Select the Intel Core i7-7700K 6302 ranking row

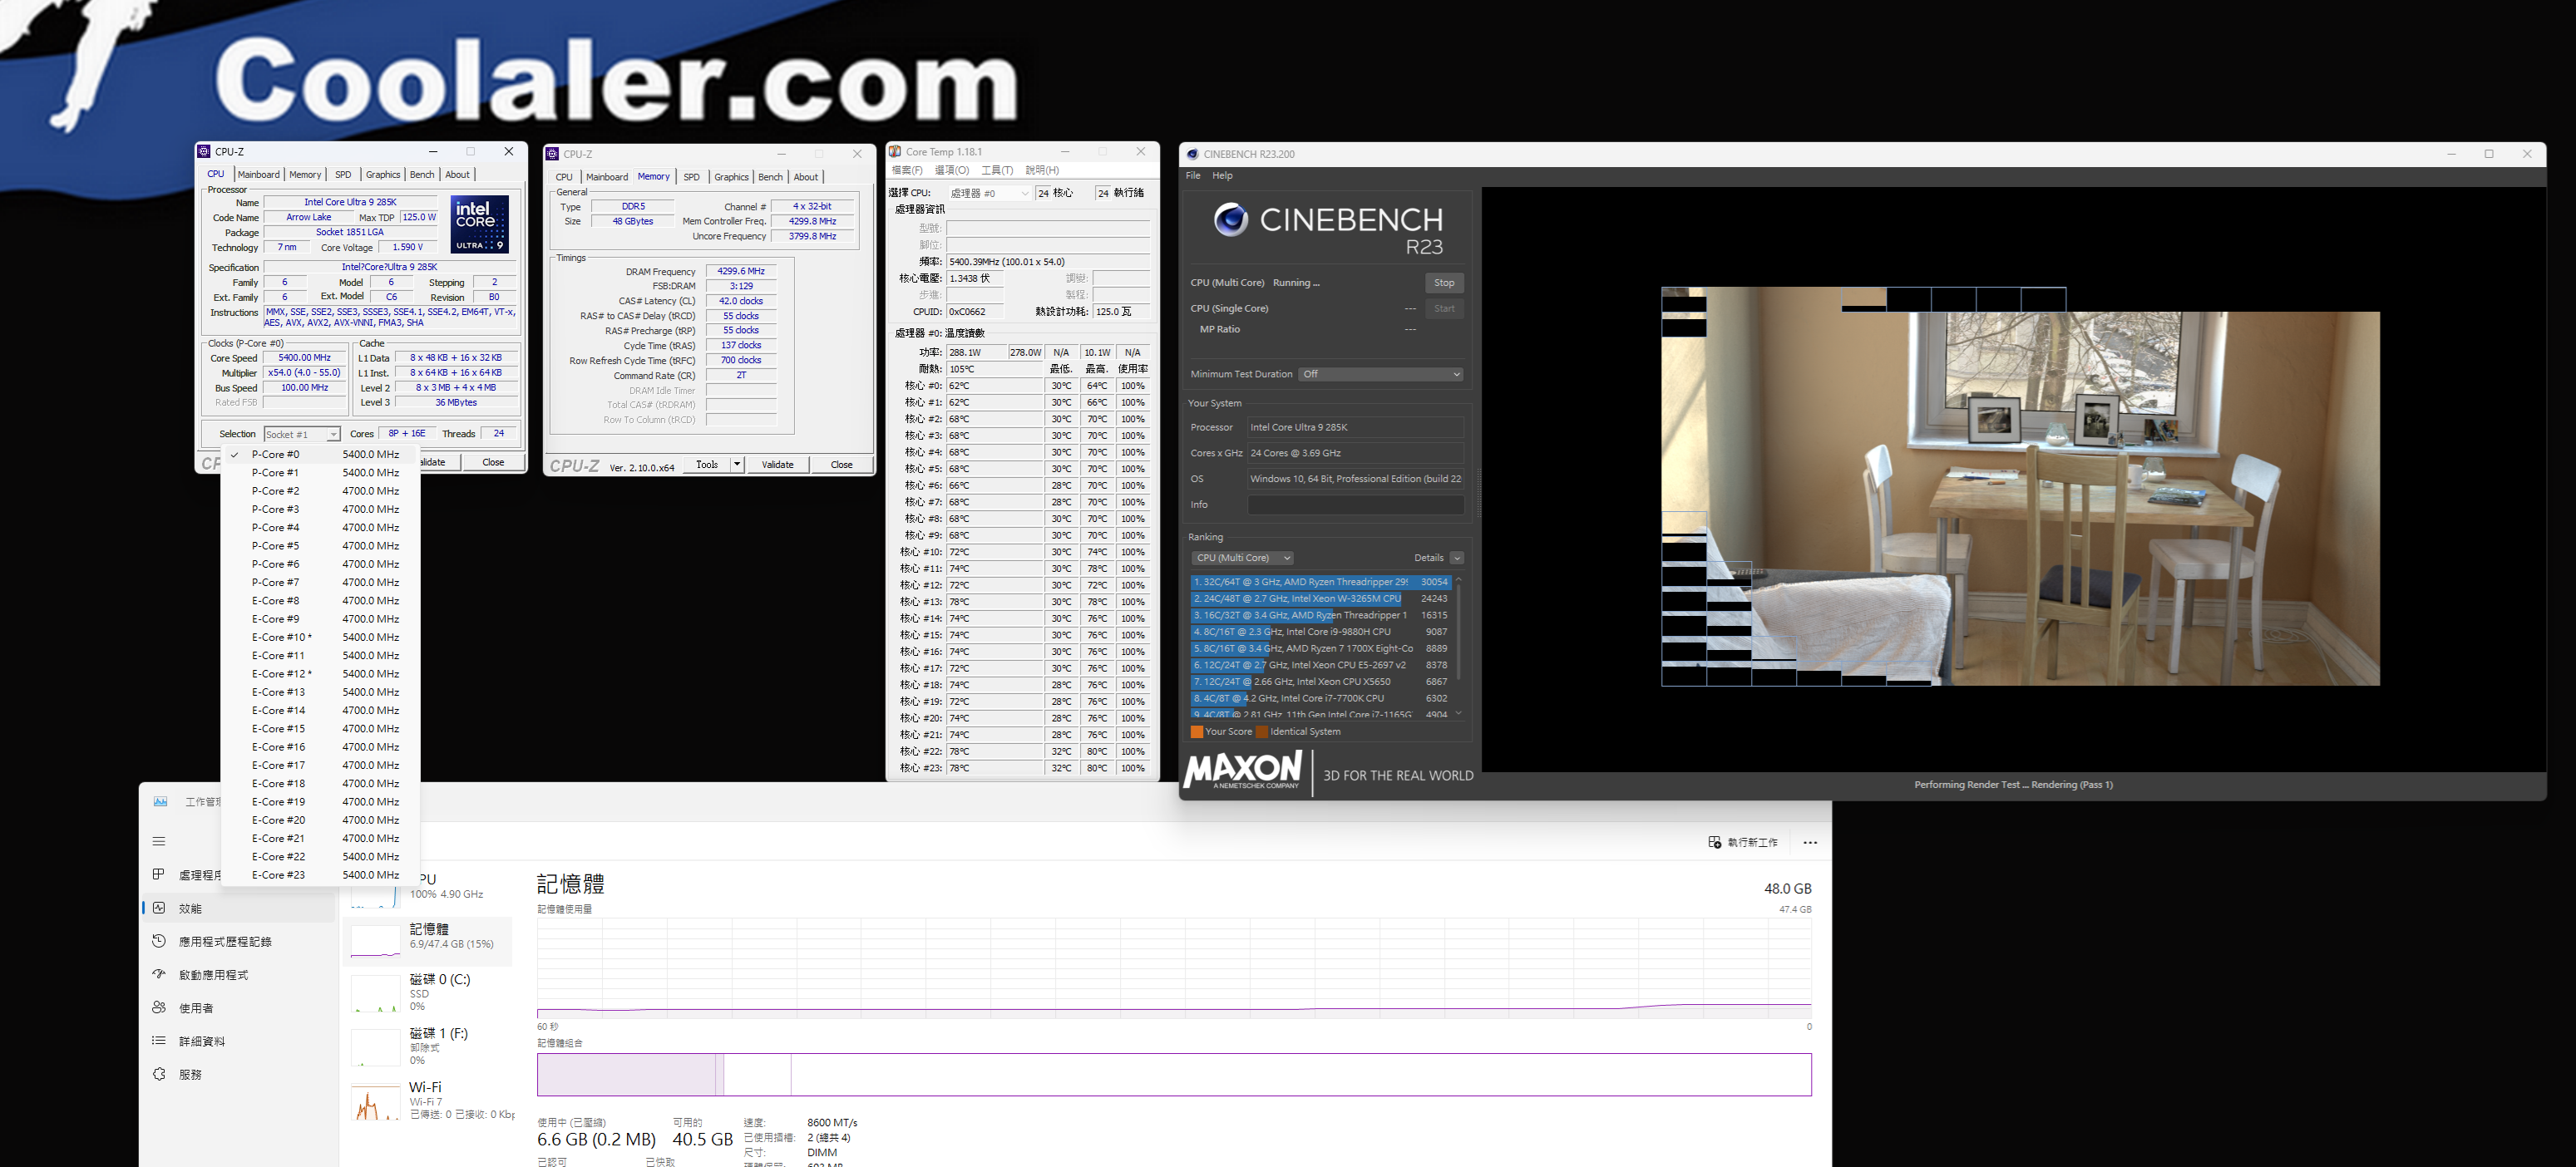click(1320, 698)
